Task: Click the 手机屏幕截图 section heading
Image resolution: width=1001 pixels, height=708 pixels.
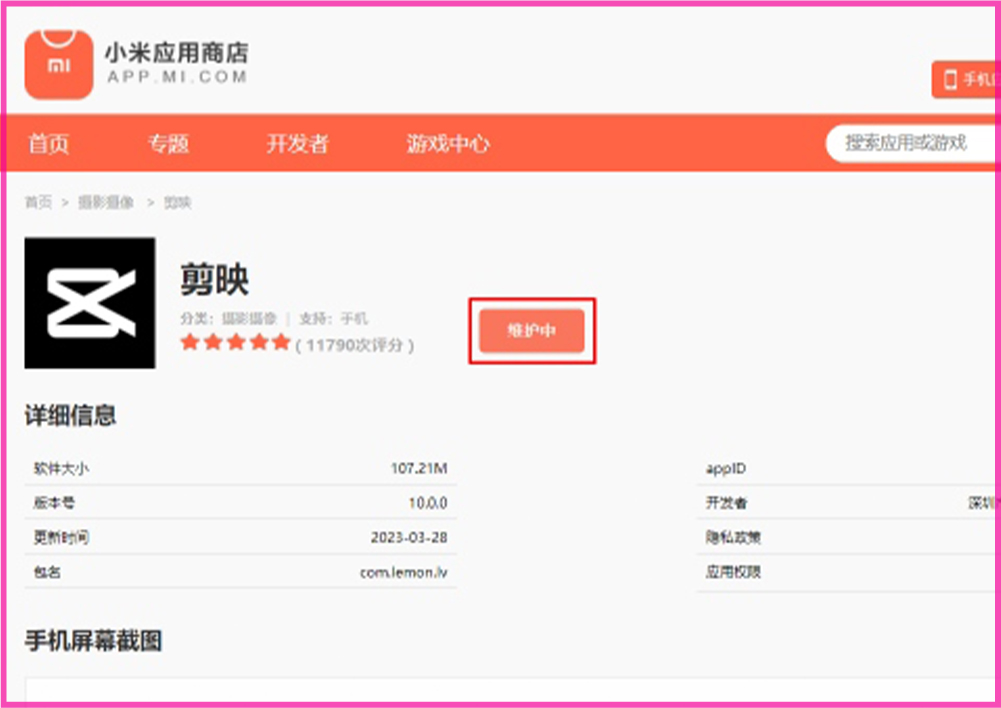Action: click(x=93, y=640)
